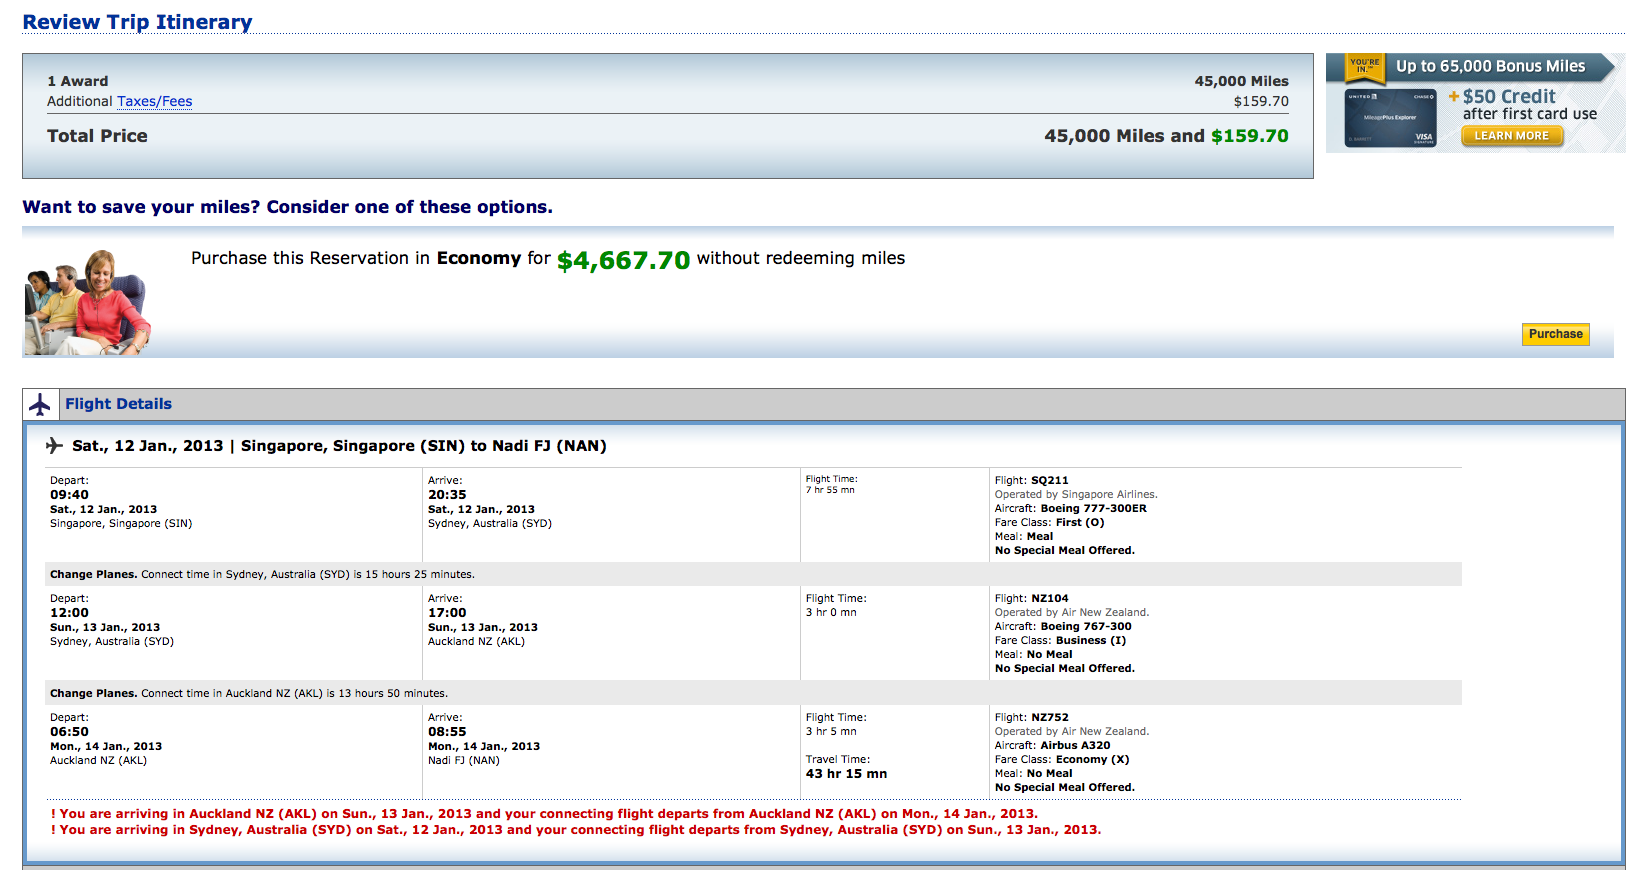Click the total price 45,000 Miles and $159.70
This screenshot has width=1652, height=870.
click(x=1166, y=136)
